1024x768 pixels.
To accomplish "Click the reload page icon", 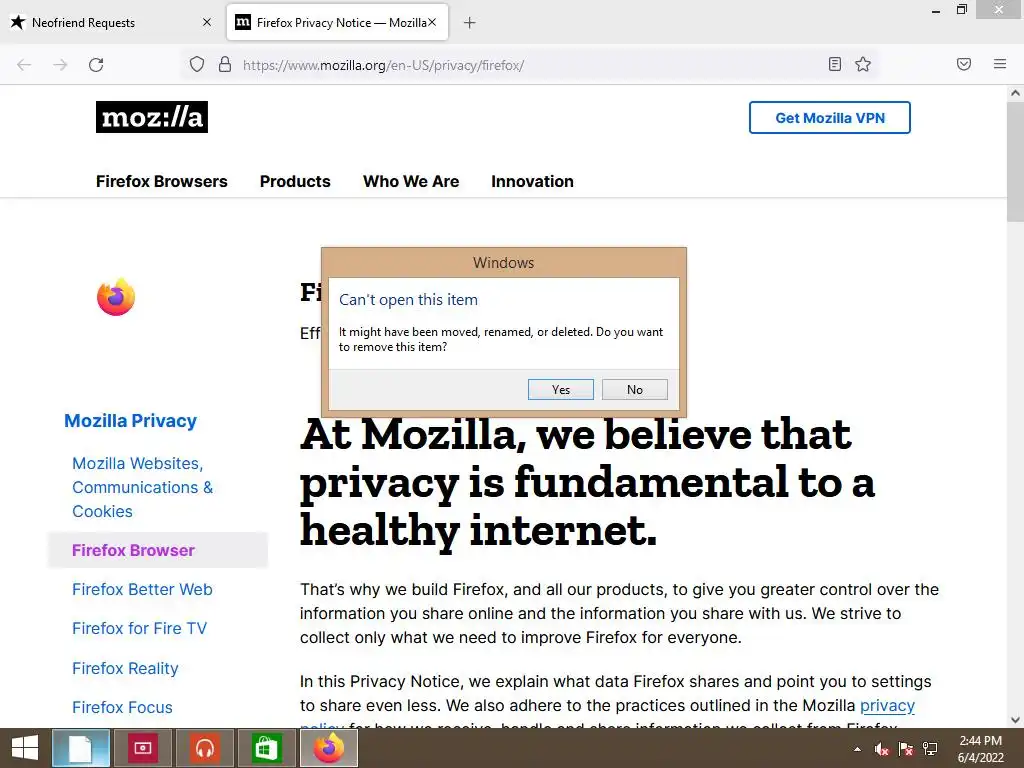I will (96, 65).
